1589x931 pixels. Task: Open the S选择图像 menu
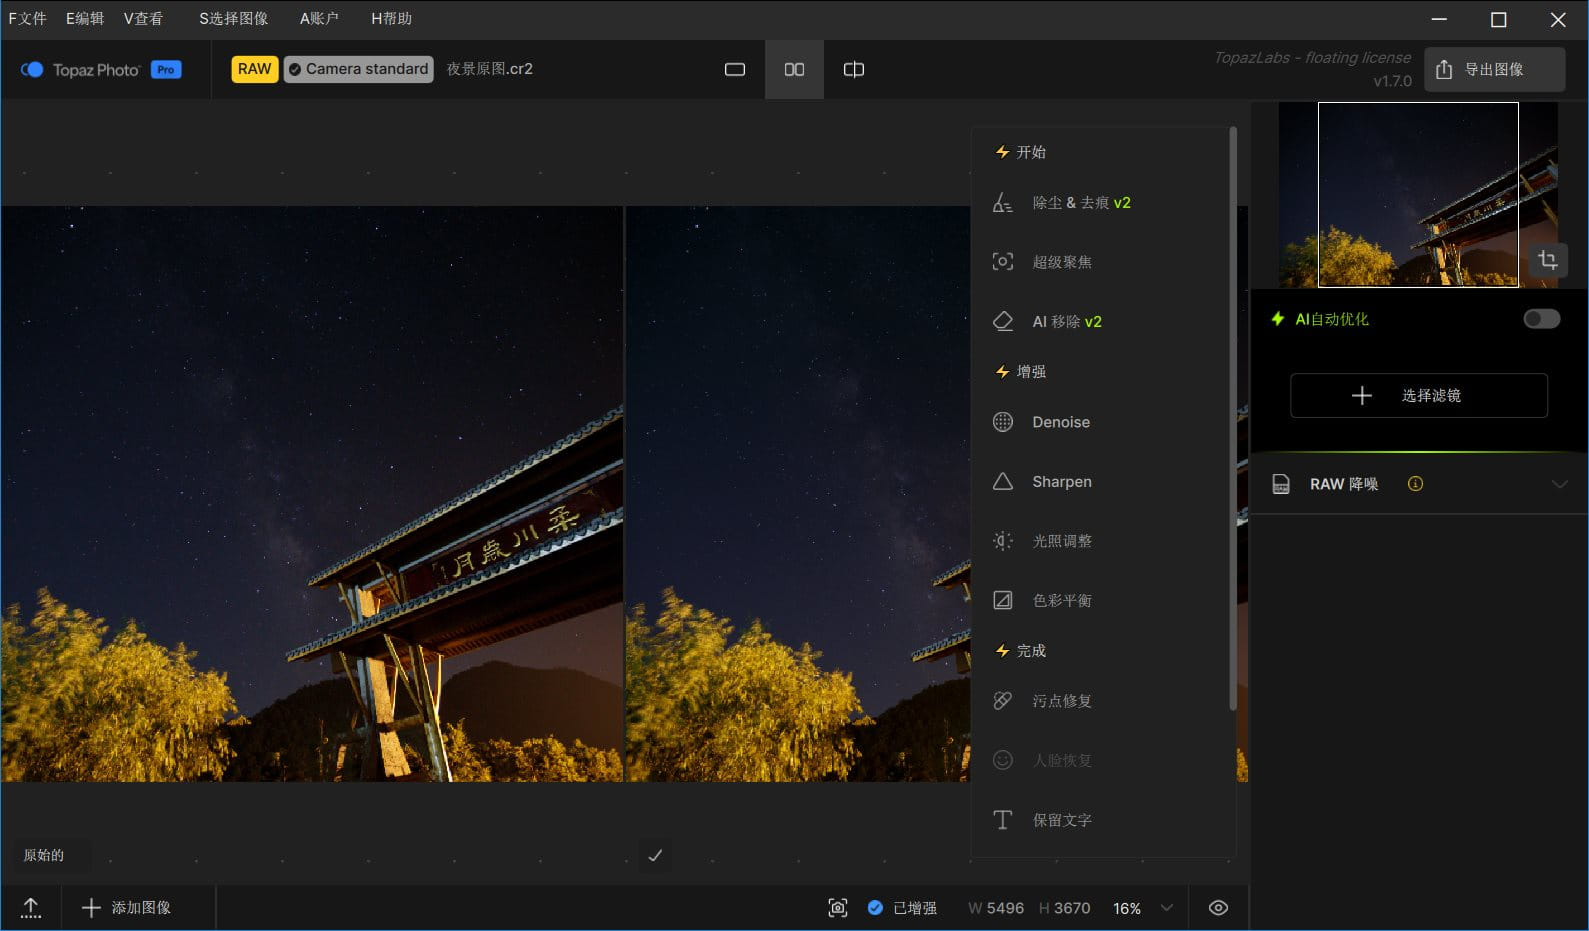click(233, 19)
